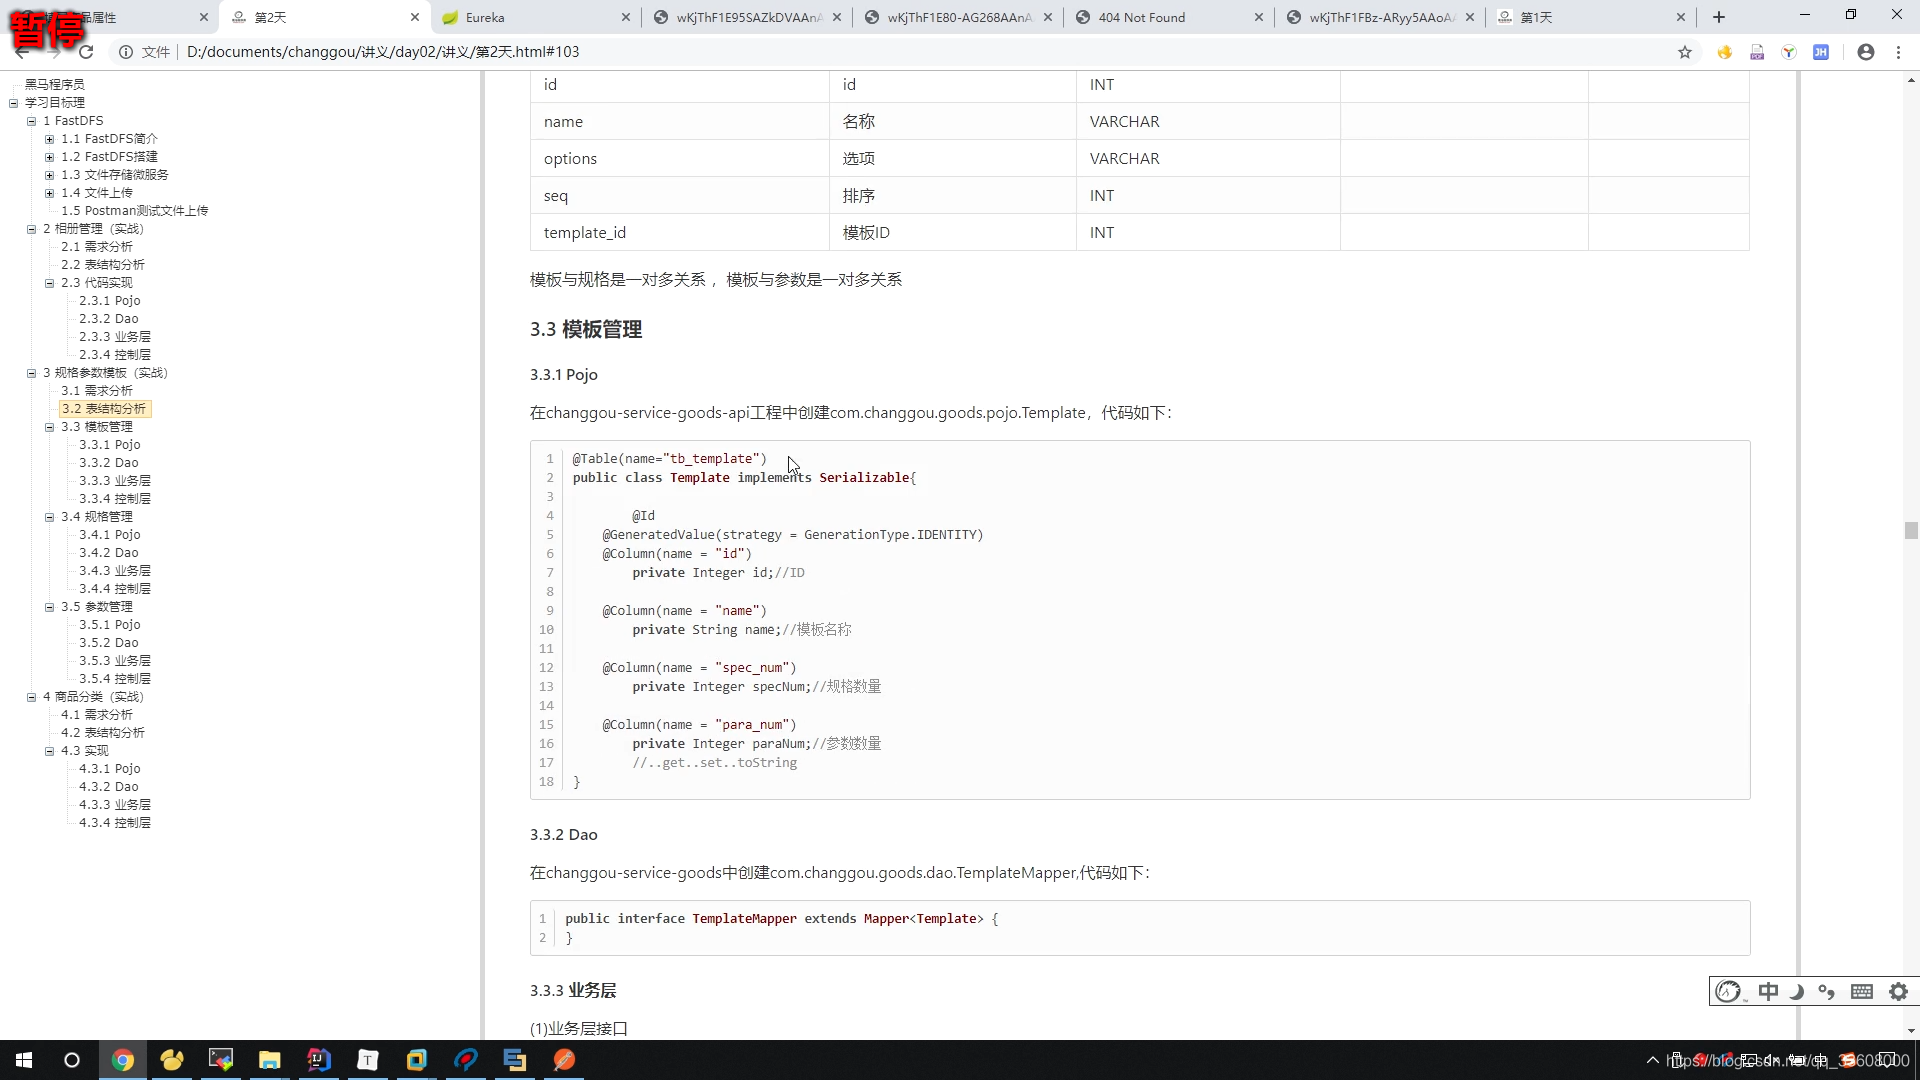Image resolution: width=1920 pixels, height=1080 pixels.
Task: Go to 1.5 Postman测试文件上传 section
Action: click(134, 211)
